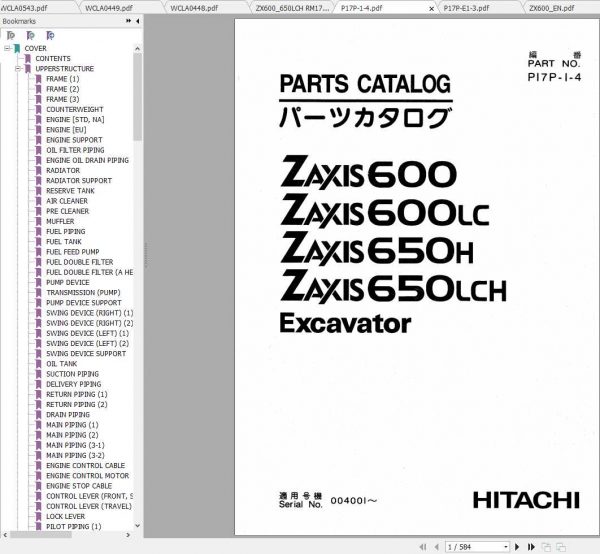The image size is (600, 554).
Task: Go to next page arrow
Action: click(517, 547)
